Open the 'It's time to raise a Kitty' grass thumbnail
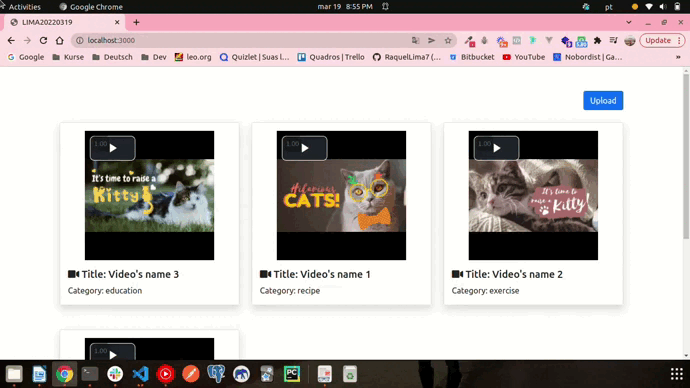 (150, 195)
